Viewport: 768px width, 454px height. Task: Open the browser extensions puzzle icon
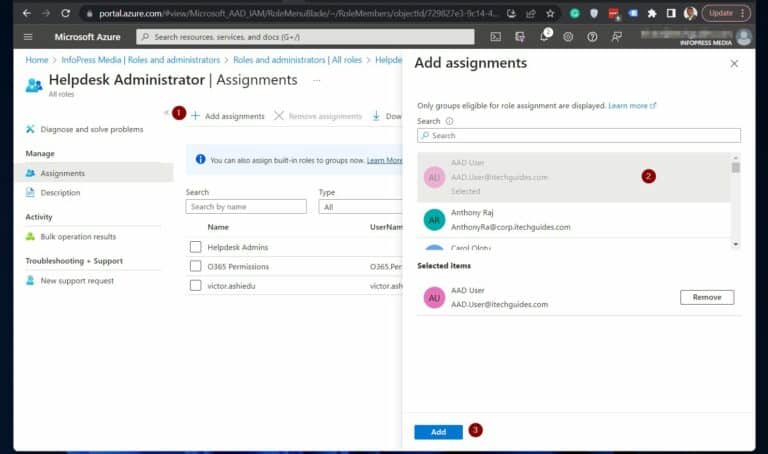coord(651,14)
